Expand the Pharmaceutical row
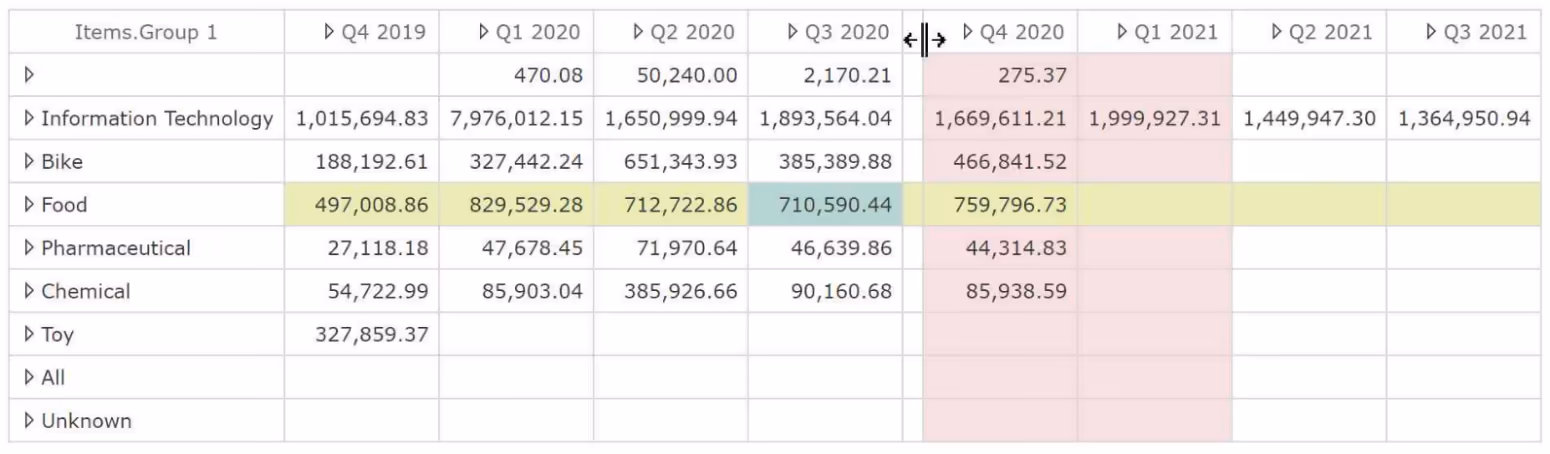The image size is (1550, 454). (x=29, y=248)
